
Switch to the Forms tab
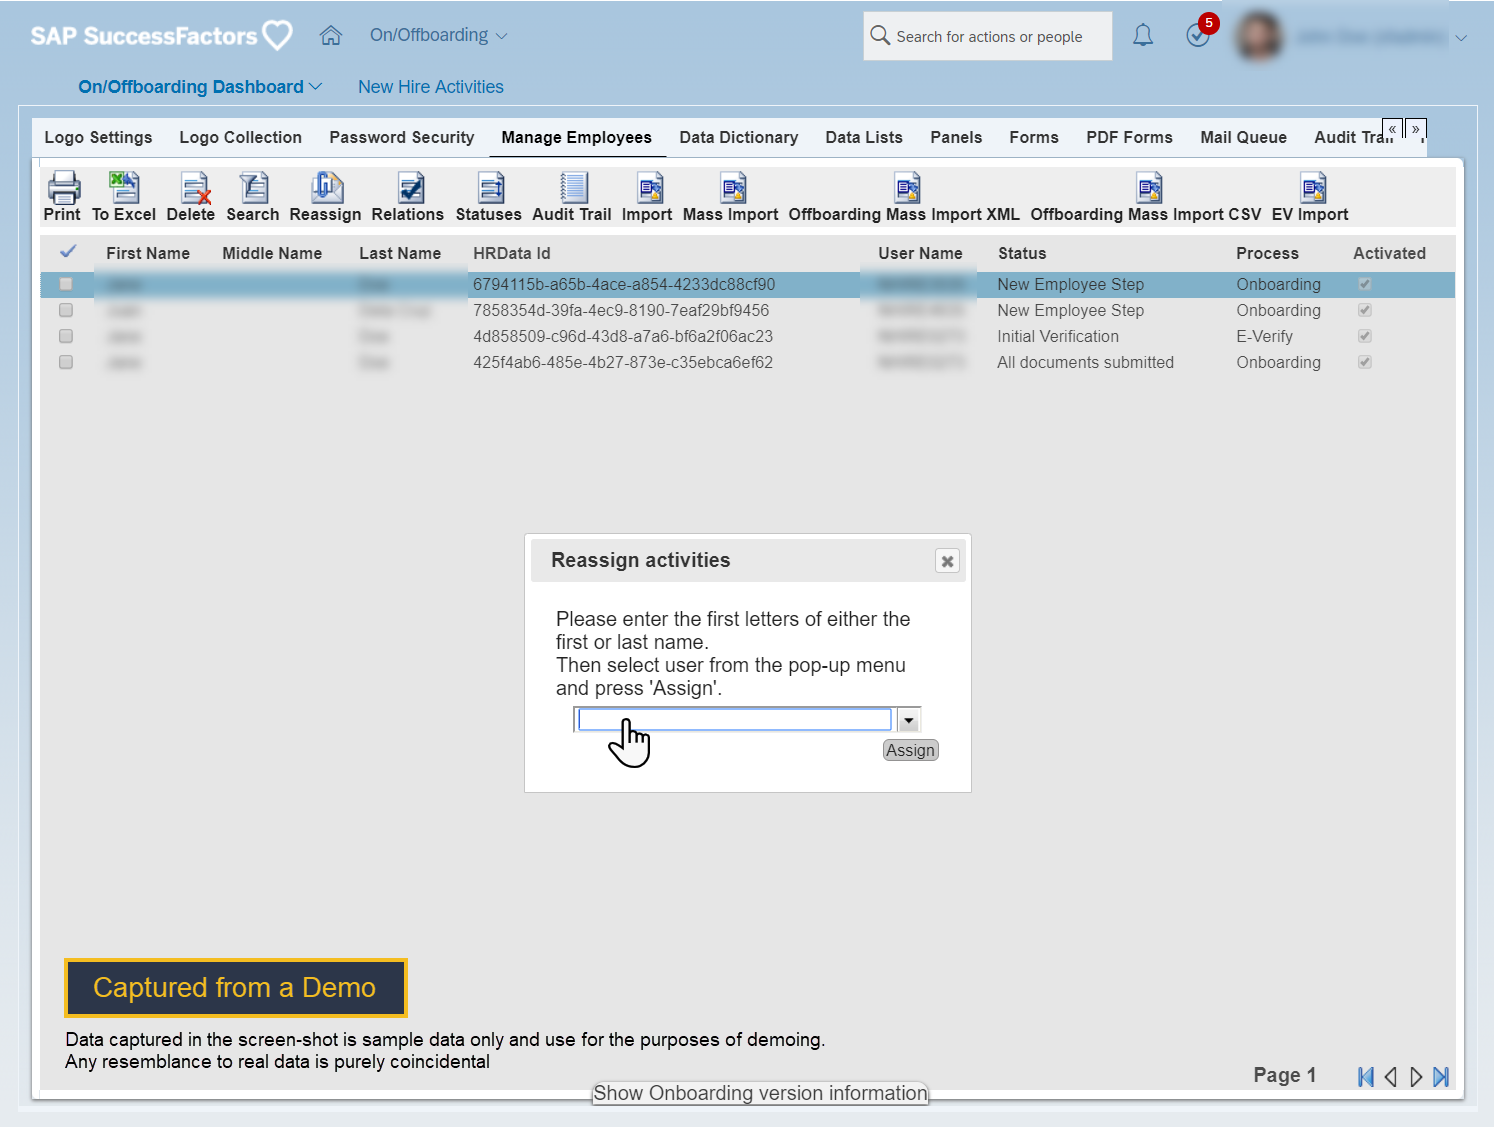point(1034,137)
